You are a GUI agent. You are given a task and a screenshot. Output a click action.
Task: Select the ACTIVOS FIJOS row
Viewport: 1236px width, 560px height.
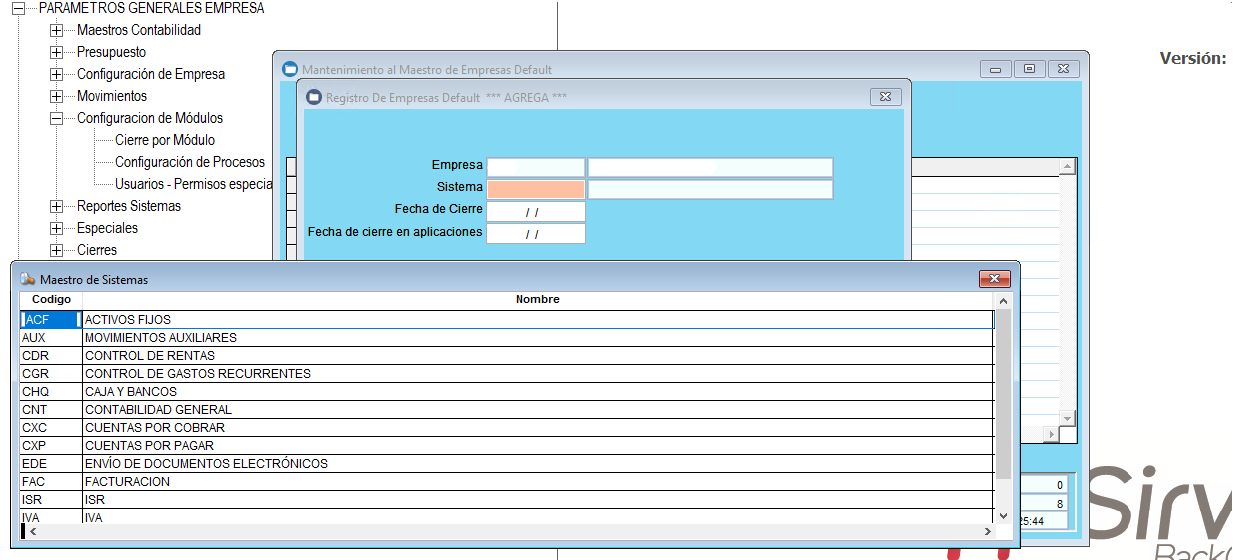pyautogui.click(x=127, y=320)
